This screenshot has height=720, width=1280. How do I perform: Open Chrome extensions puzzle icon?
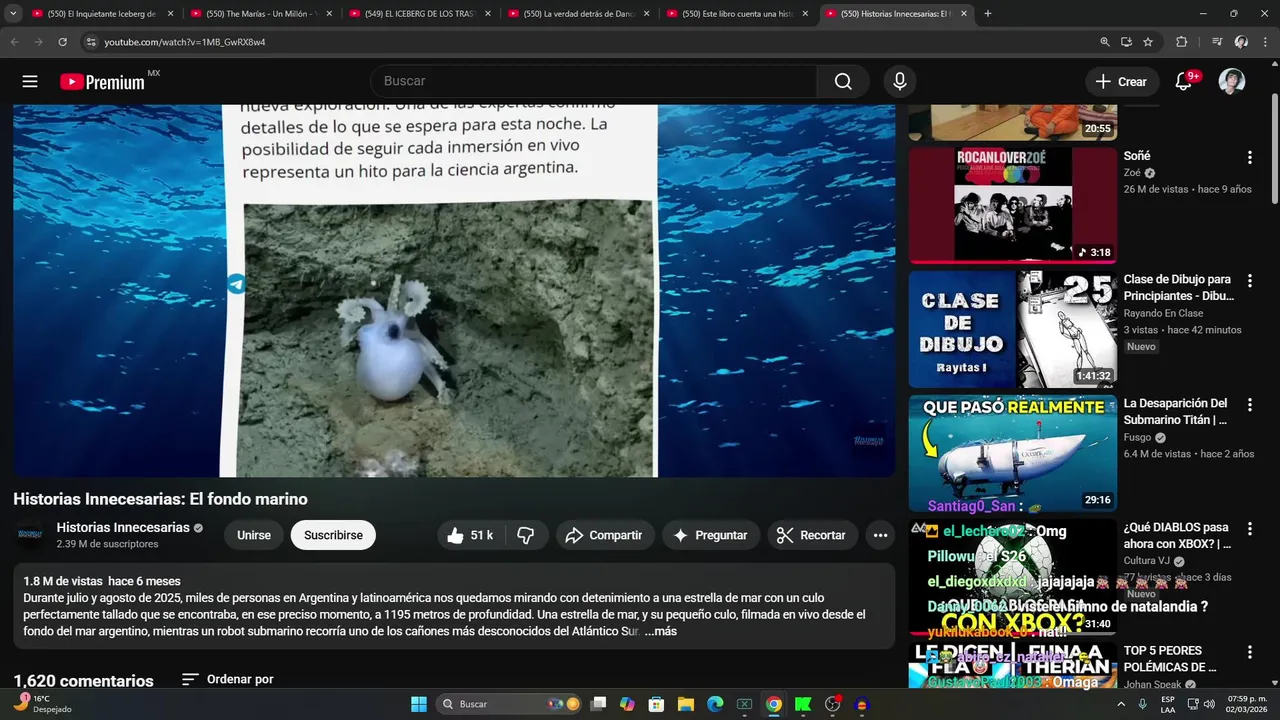coord(1181,42)
